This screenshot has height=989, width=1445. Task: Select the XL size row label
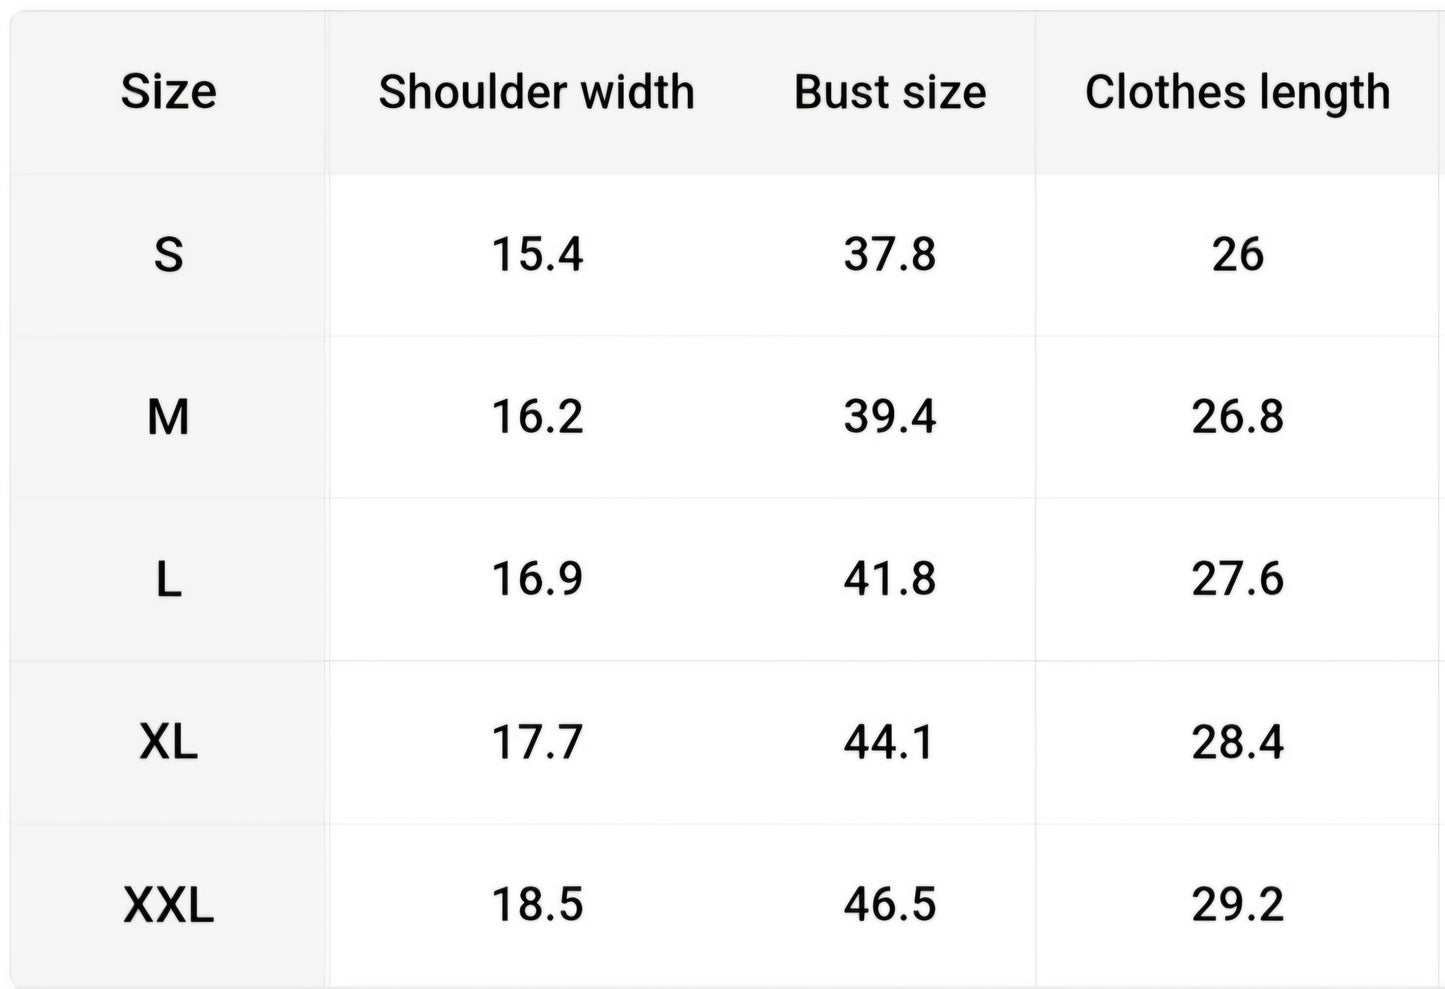(168, 742)
